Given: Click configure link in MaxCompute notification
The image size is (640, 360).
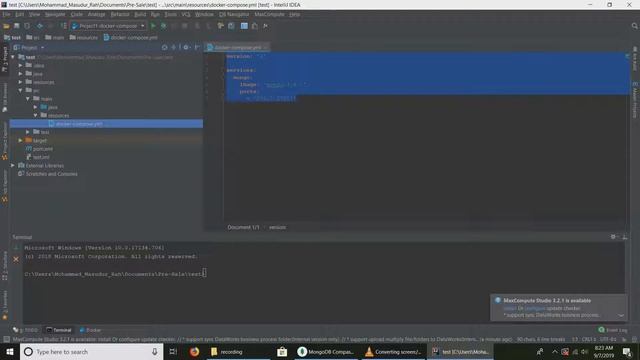Looking at the screenshot, I should pos(535,308).
